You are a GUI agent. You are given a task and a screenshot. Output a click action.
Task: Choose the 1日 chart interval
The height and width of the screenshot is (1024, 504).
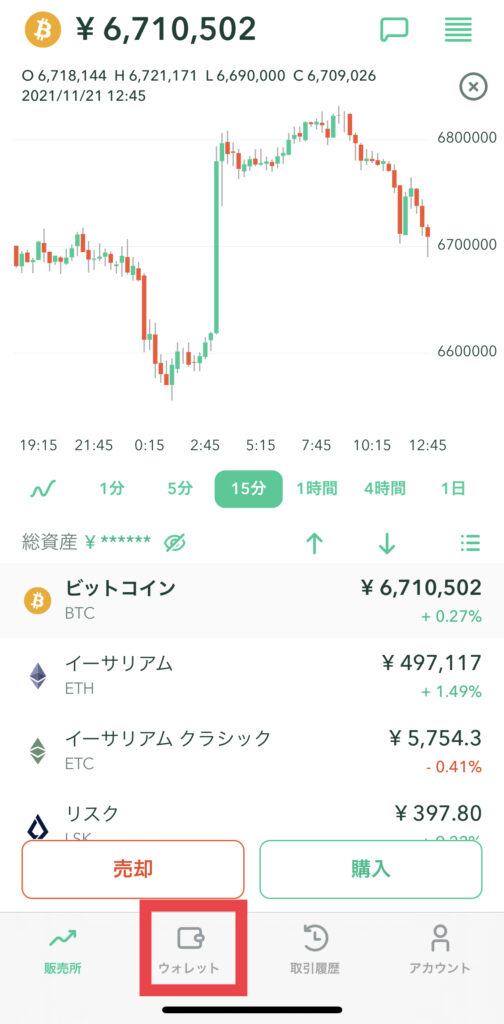453,488
